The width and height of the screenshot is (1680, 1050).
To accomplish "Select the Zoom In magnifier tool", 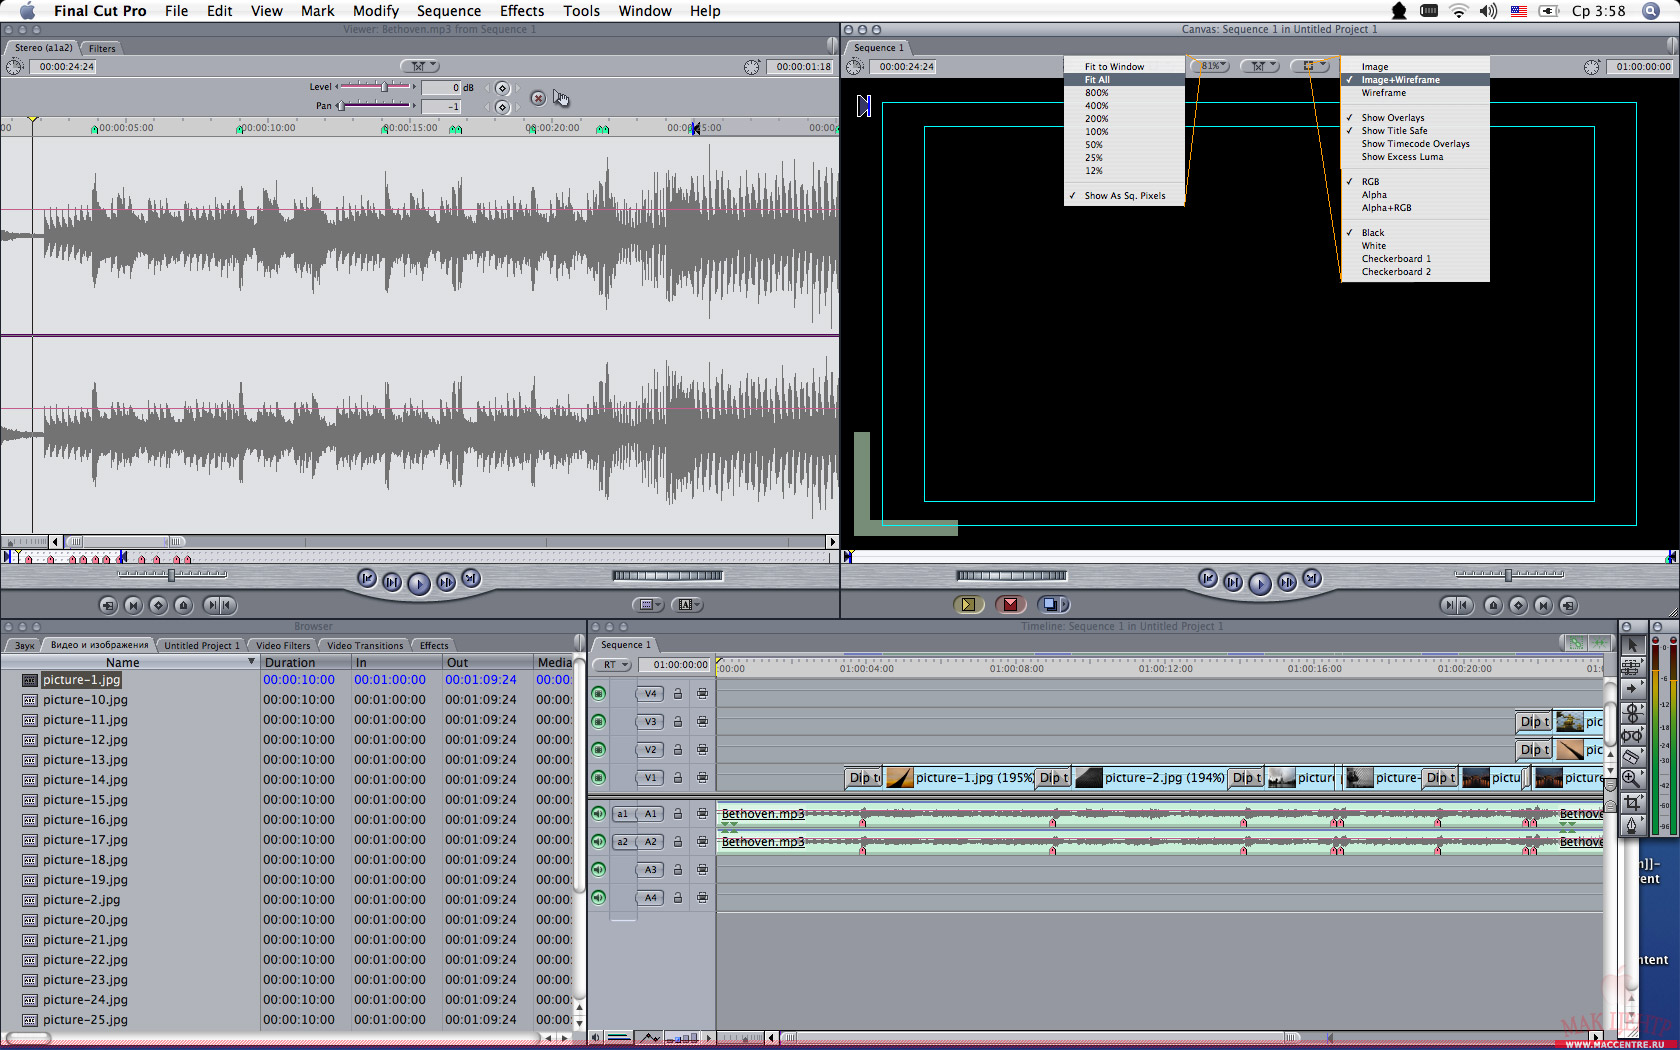I will point(1632,778).
